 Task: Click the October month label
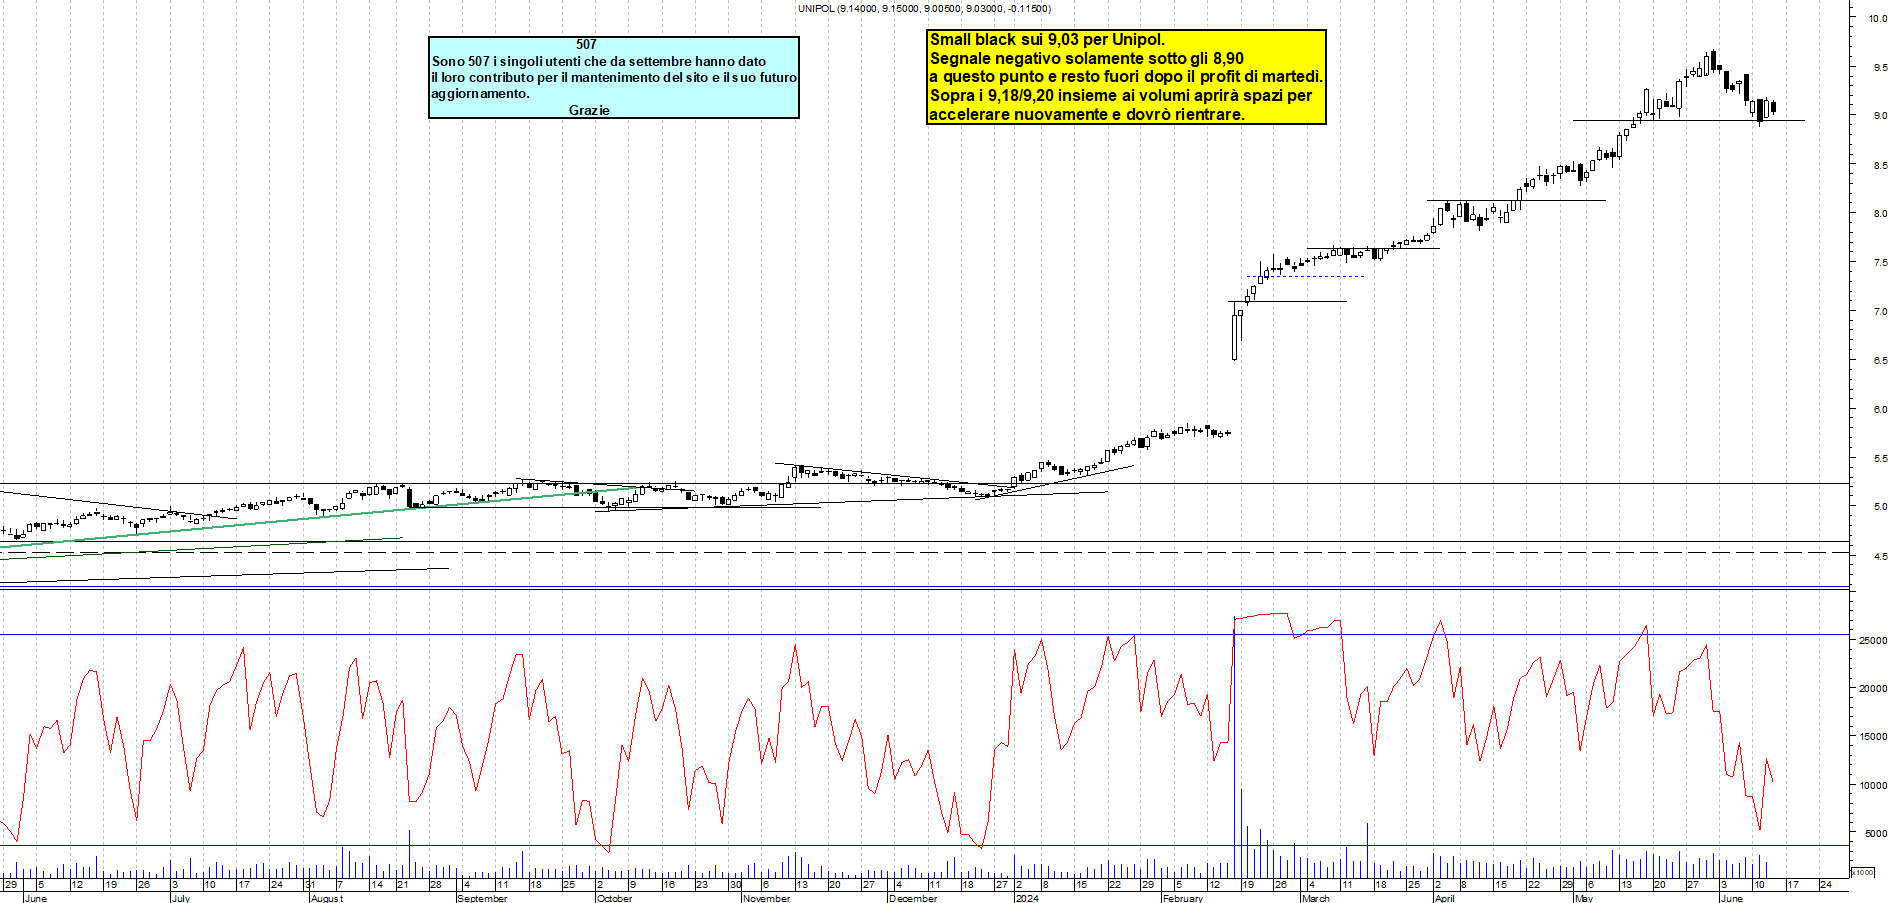point(614,898)
